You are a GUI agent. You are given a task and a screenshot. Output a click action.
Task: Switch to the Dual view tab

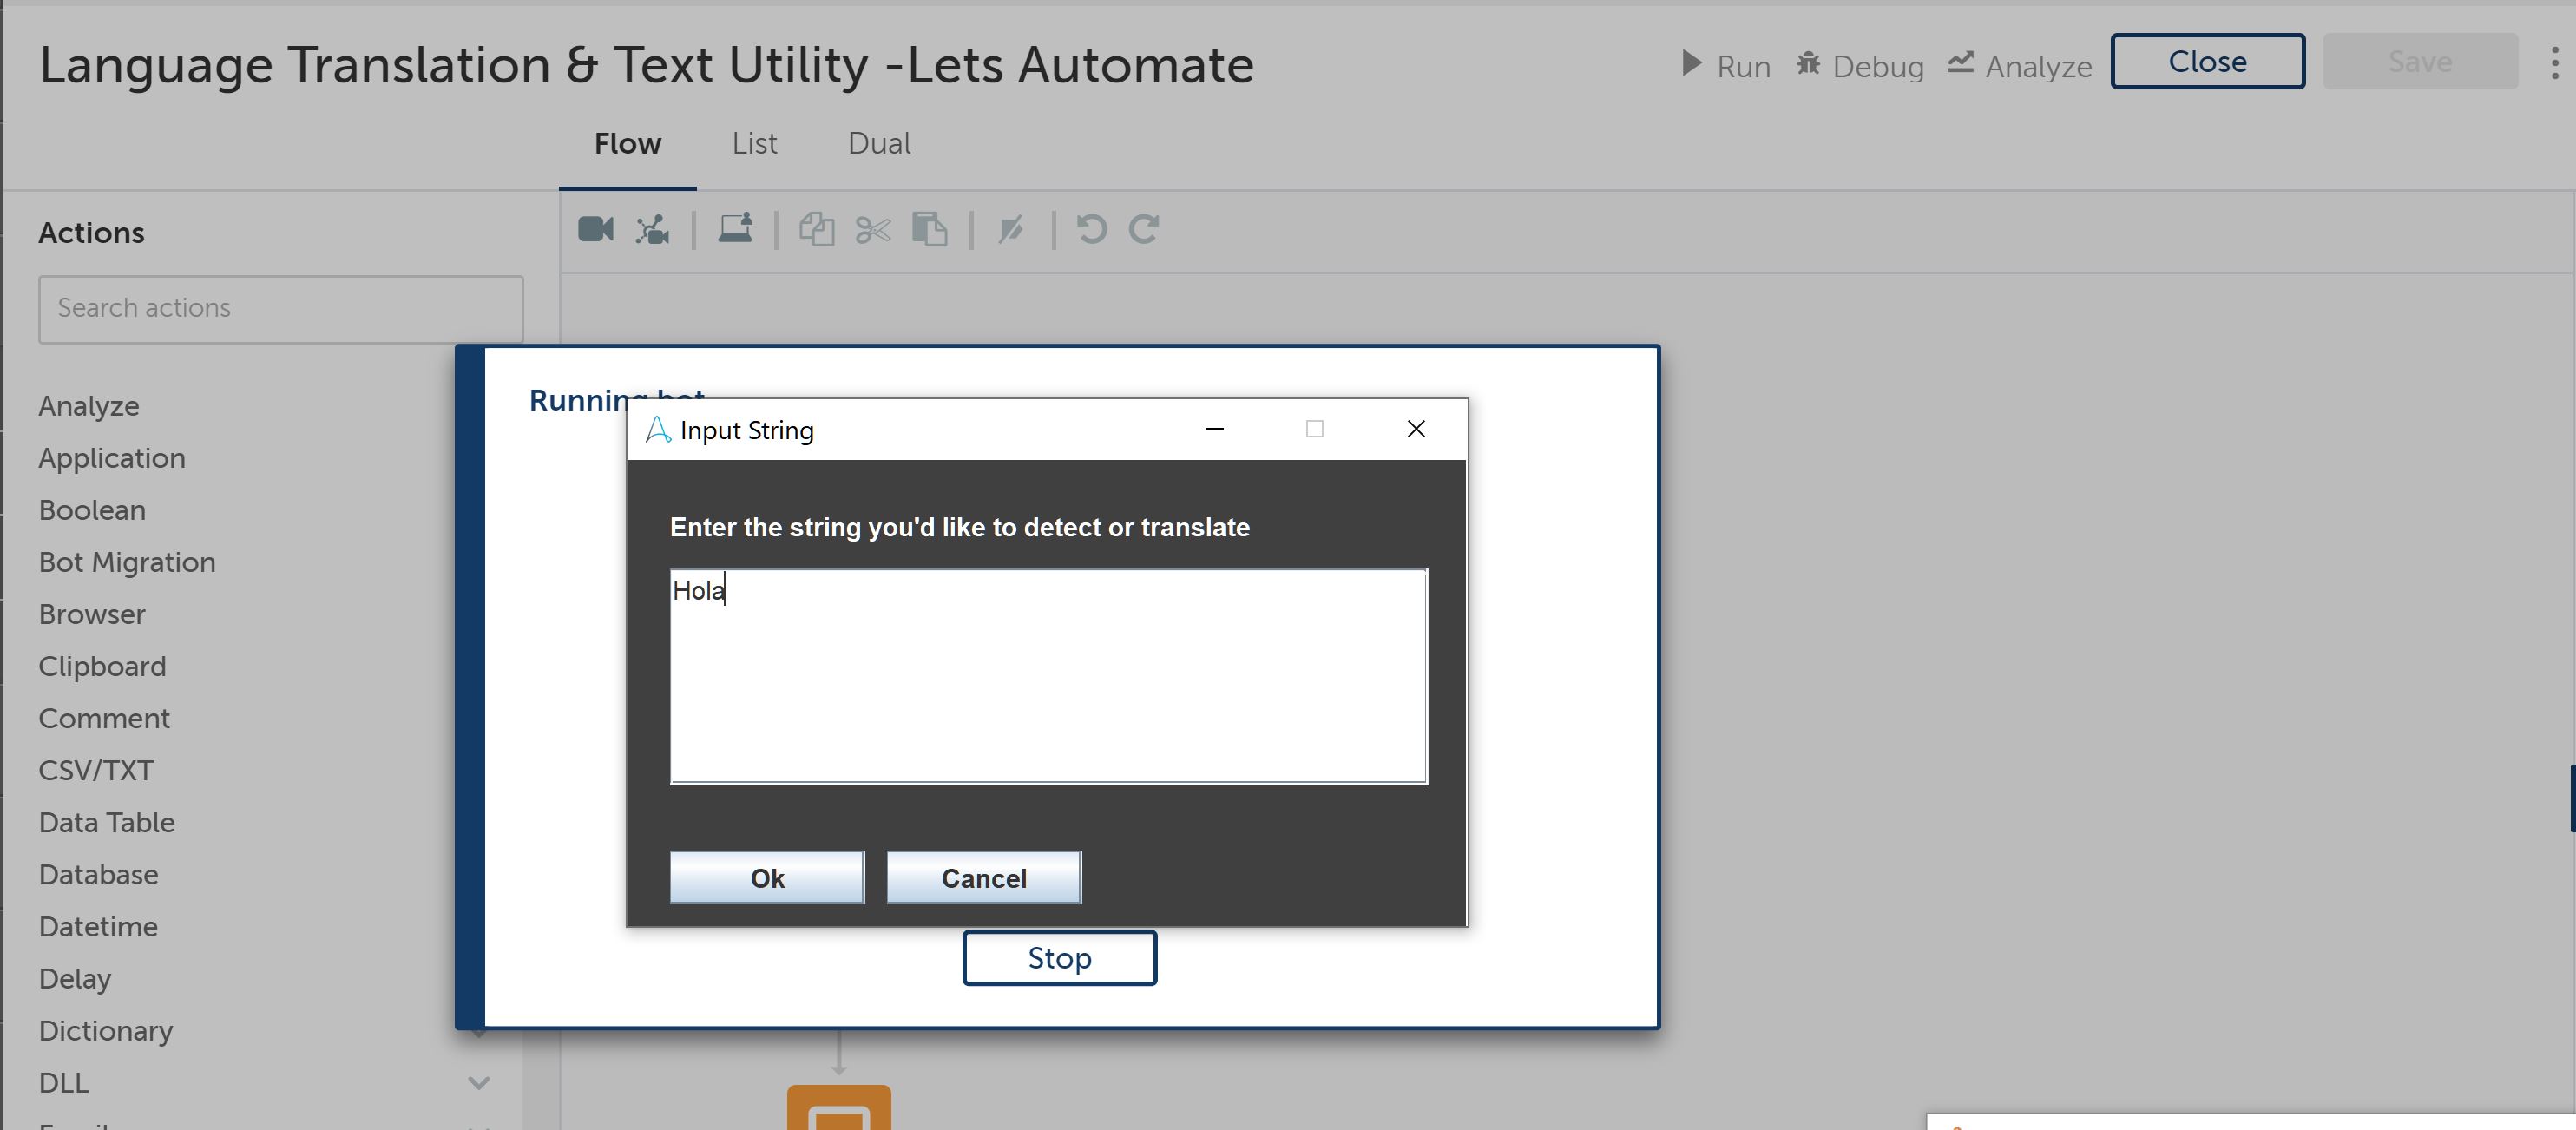879,144
